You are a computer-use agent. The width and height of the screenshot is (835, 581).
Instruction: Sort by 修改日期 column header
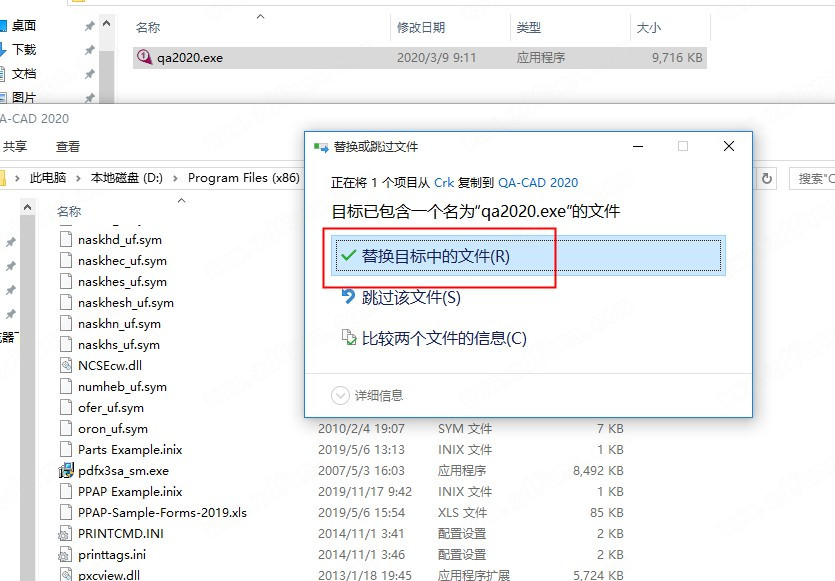(421, 27)
